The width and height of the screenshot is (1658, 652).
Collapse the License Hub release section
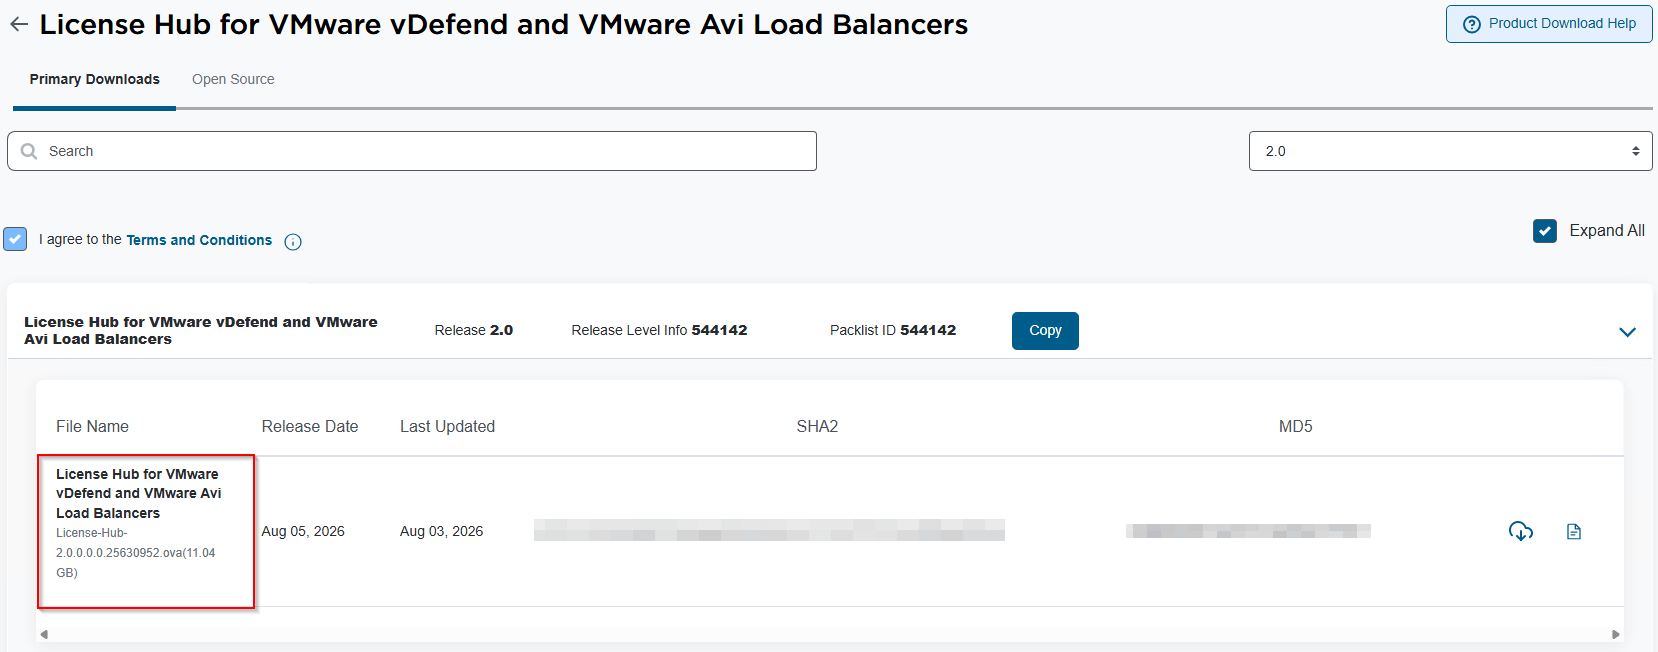point(1627,332)
